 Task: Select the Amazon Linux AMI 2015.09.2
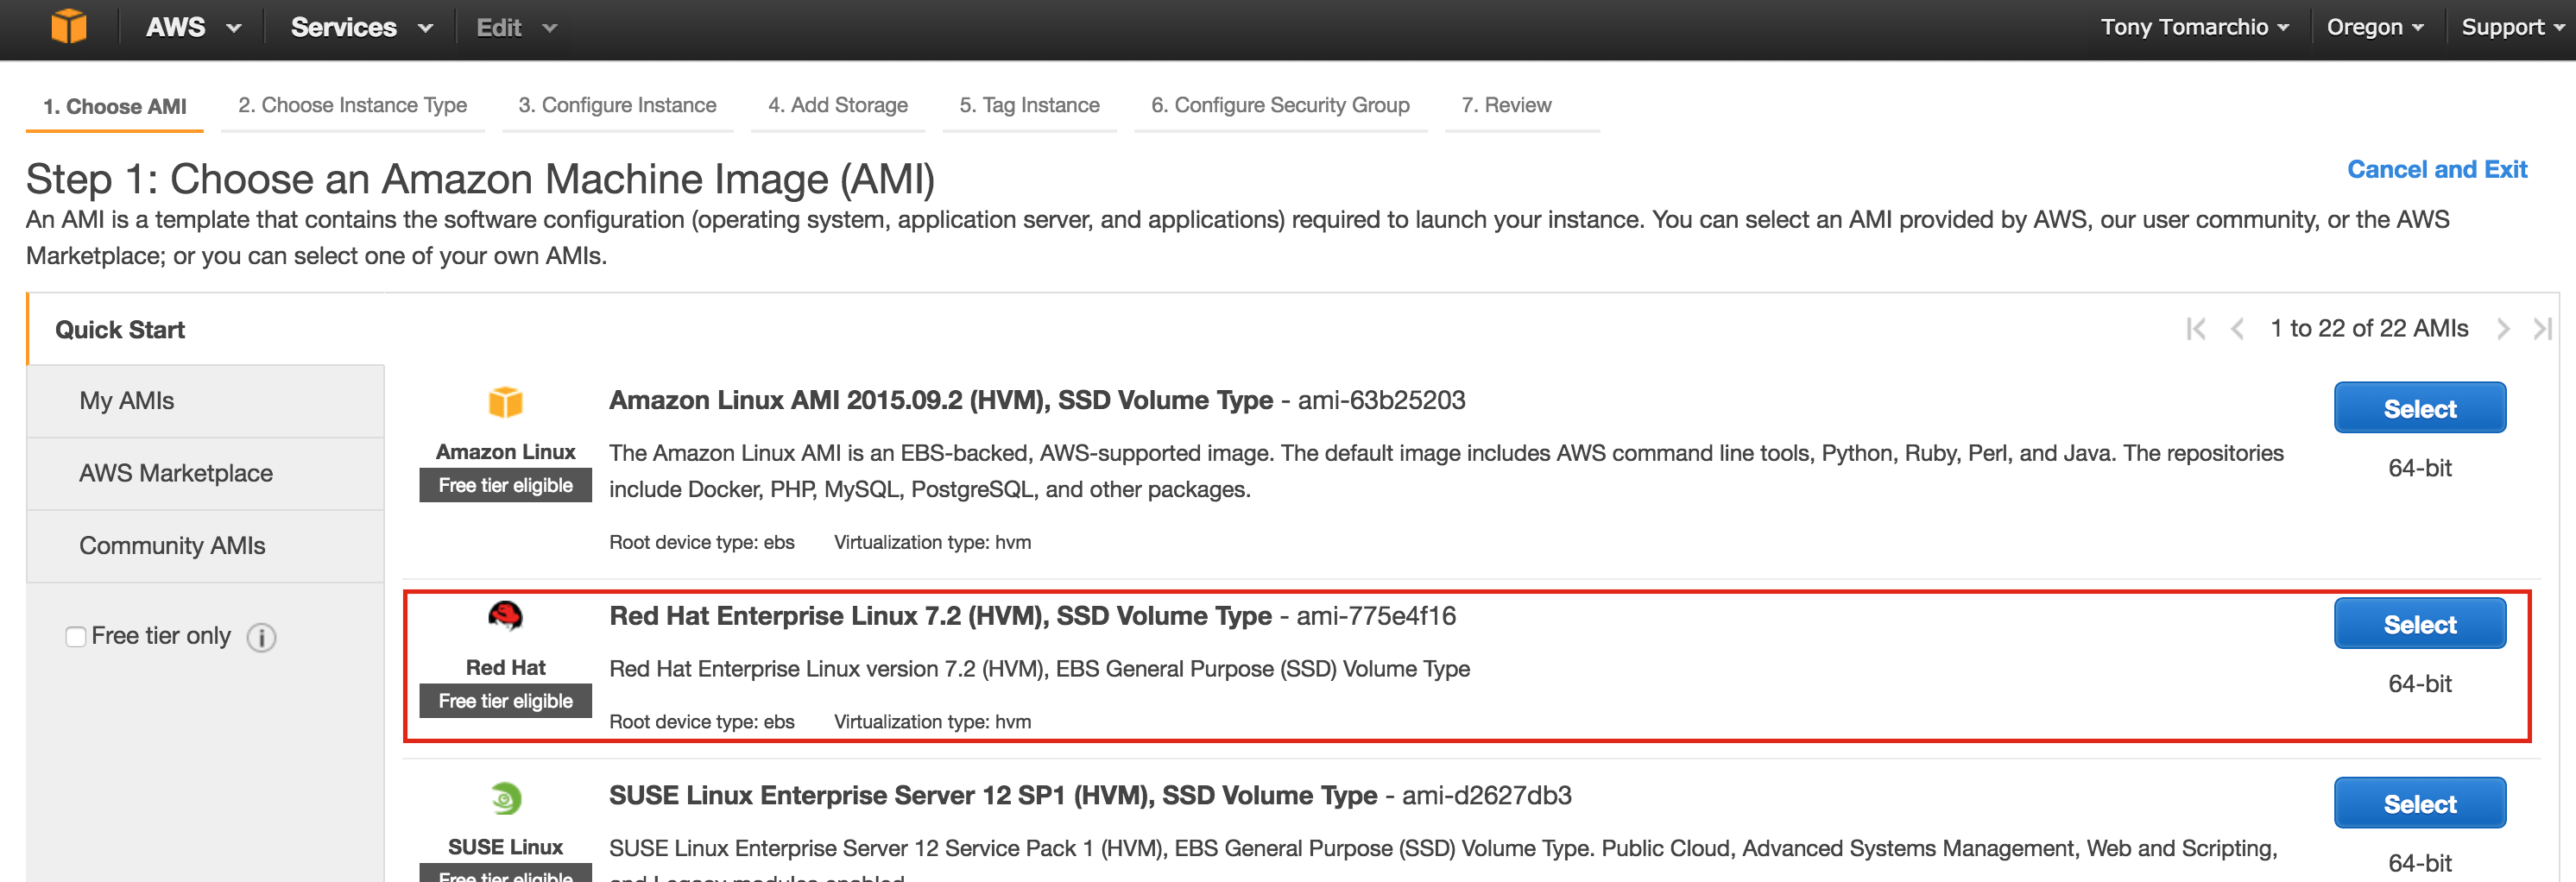click(x=2419, y=408)
